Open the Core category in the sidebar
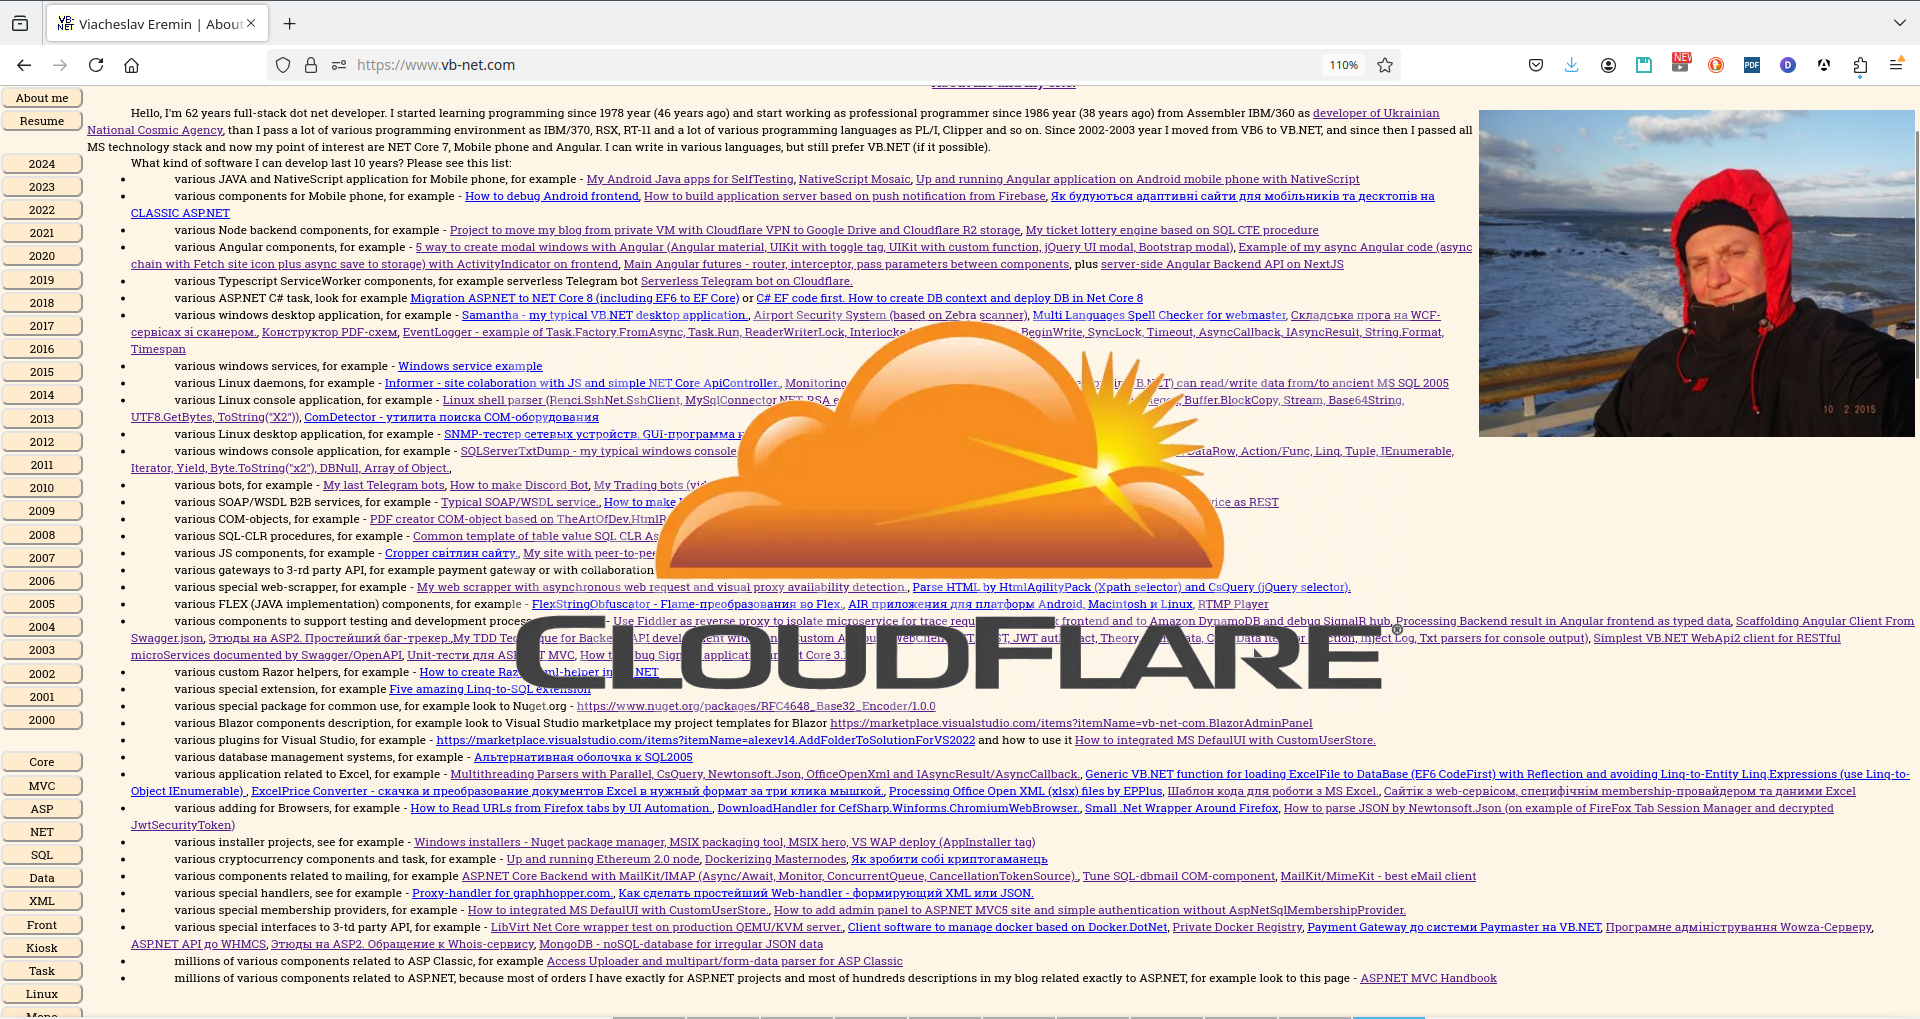 42,762
